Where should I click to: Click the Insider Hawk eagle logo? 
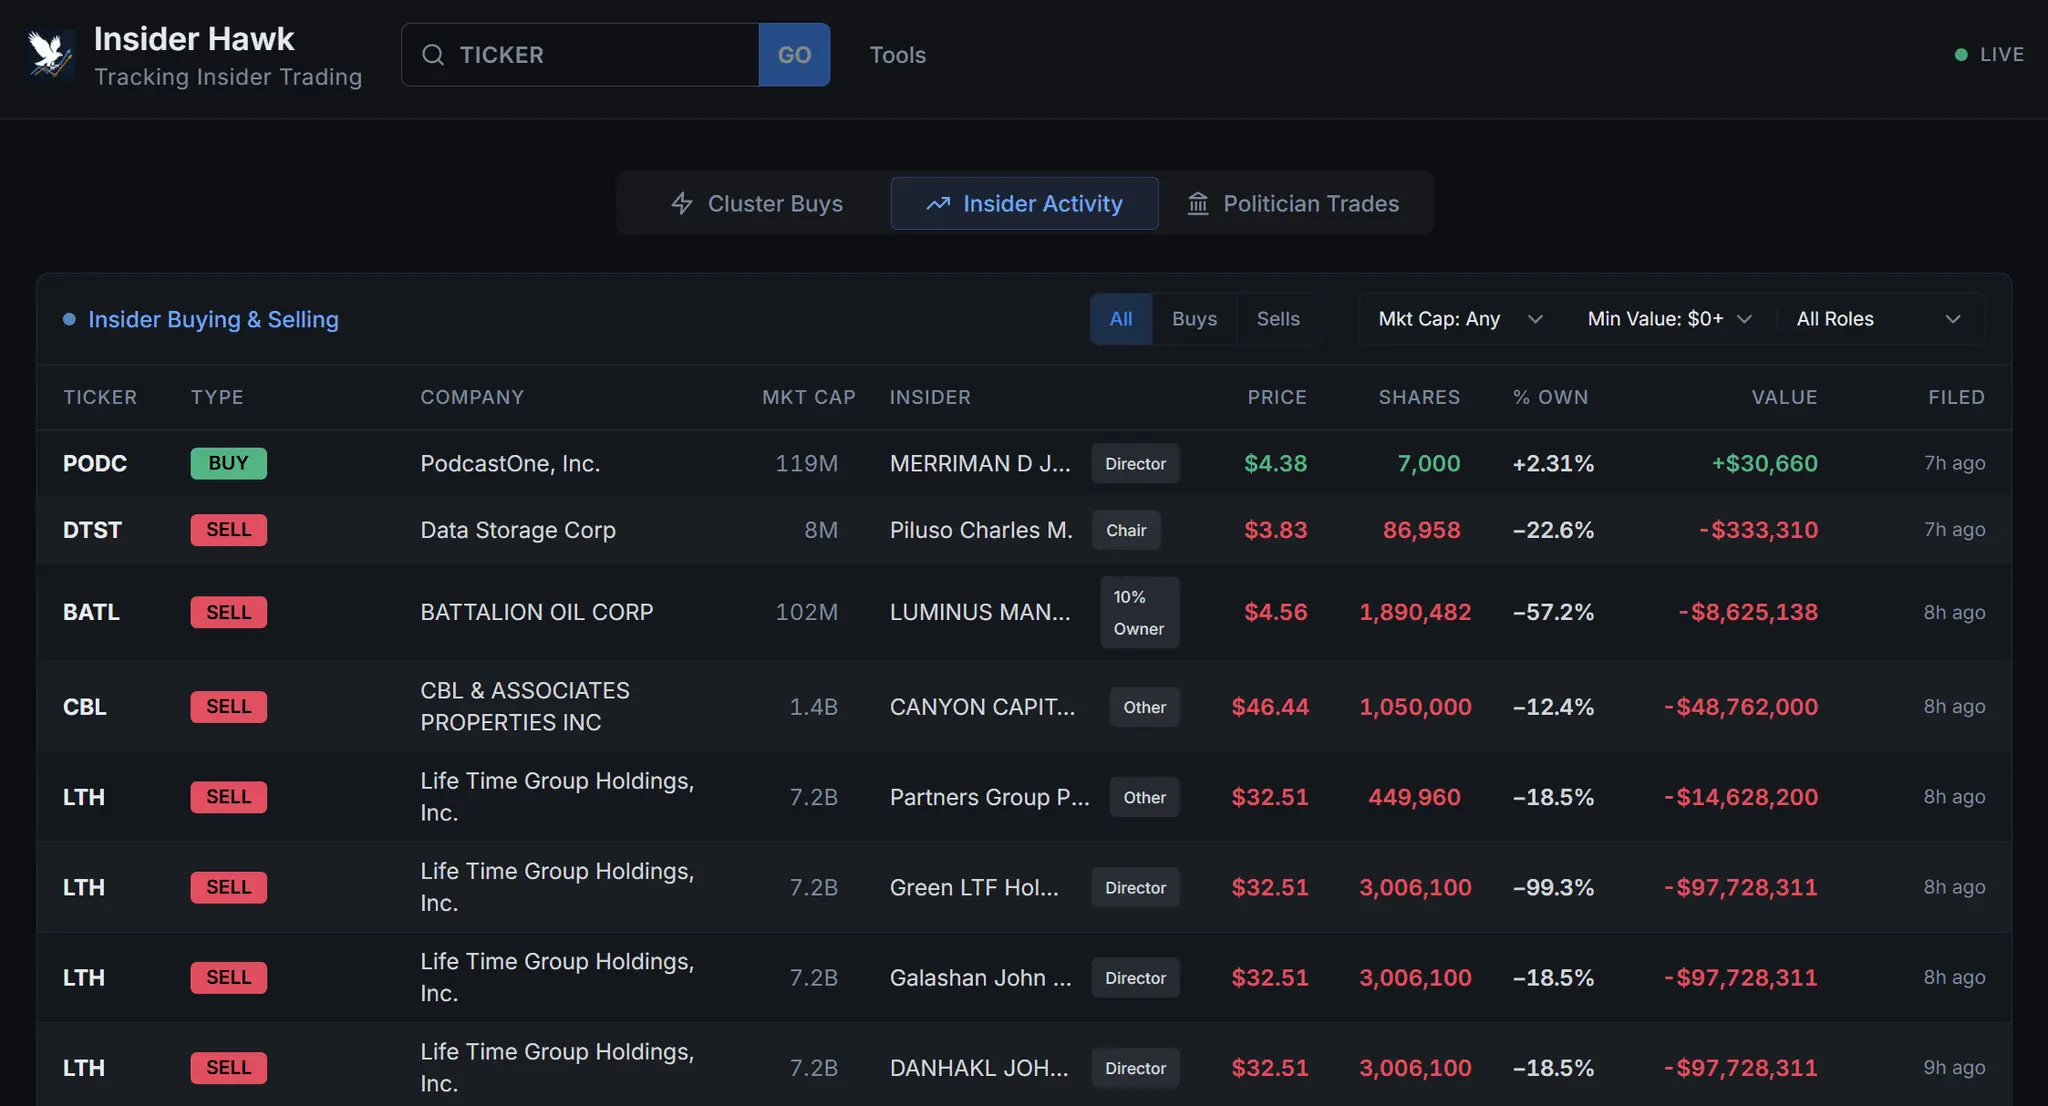[x=50, y=54]
